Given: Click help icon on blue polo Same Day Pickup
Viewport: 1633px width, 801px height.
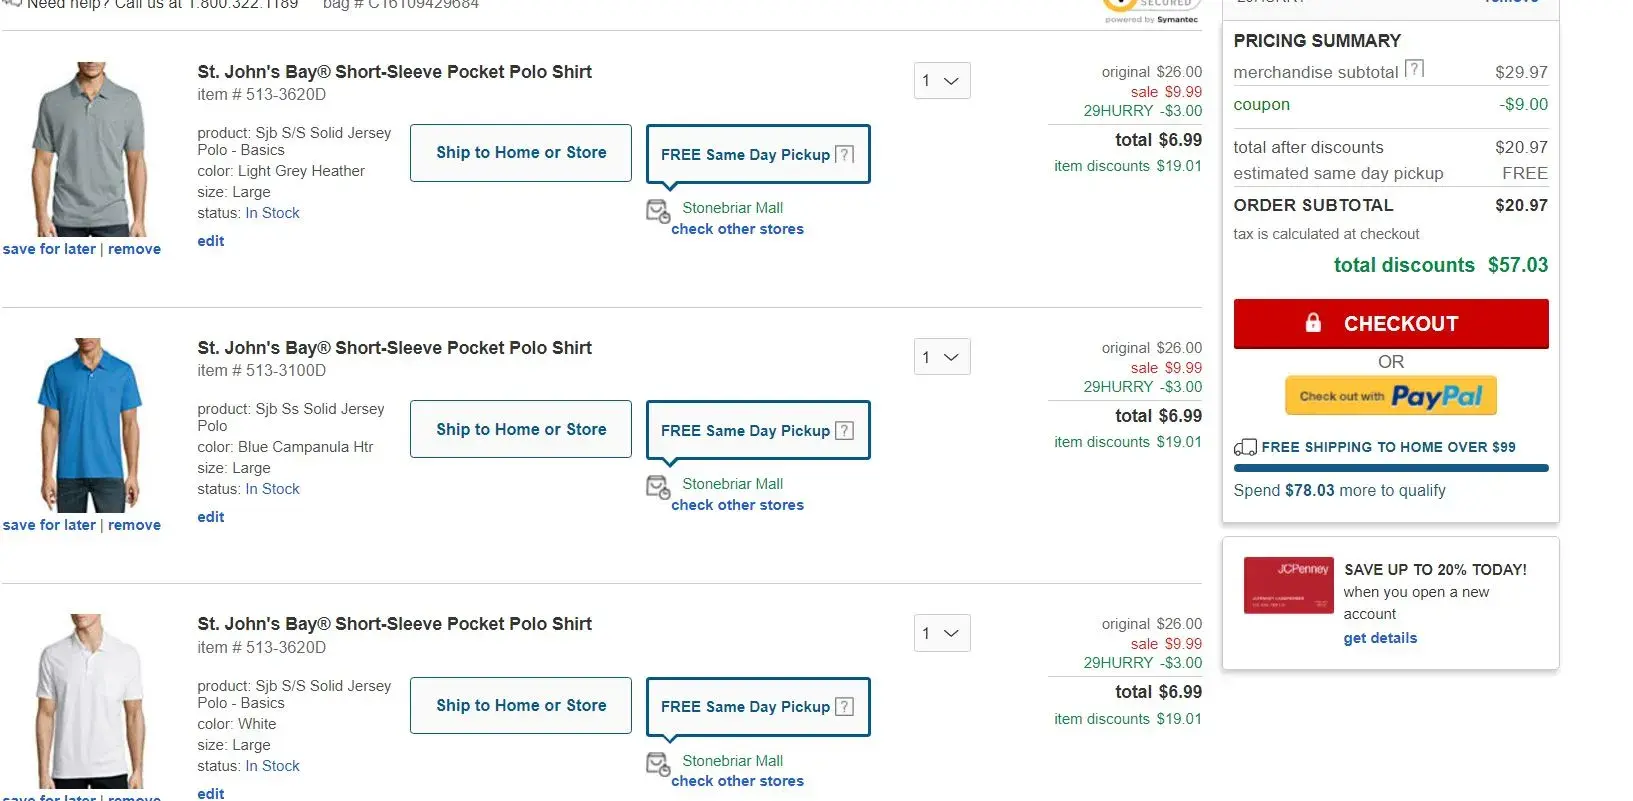Looking at the screenshot, I should point(845,430).
